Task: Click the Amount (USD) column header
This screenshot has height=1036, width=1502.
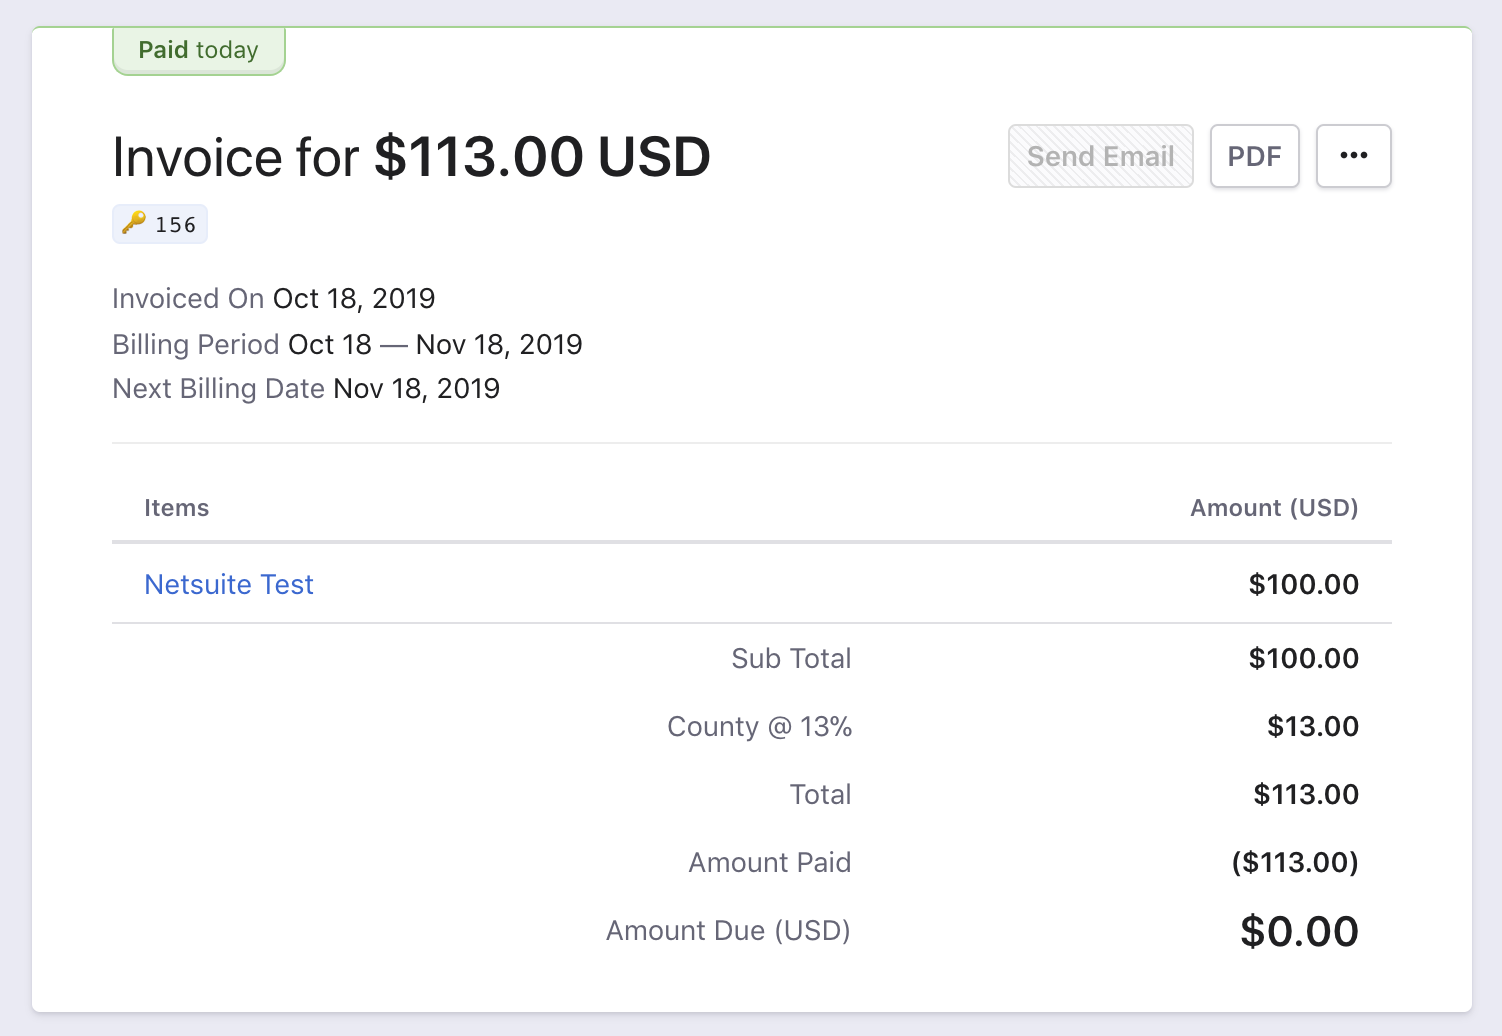Action: [x=1273, y=508]
